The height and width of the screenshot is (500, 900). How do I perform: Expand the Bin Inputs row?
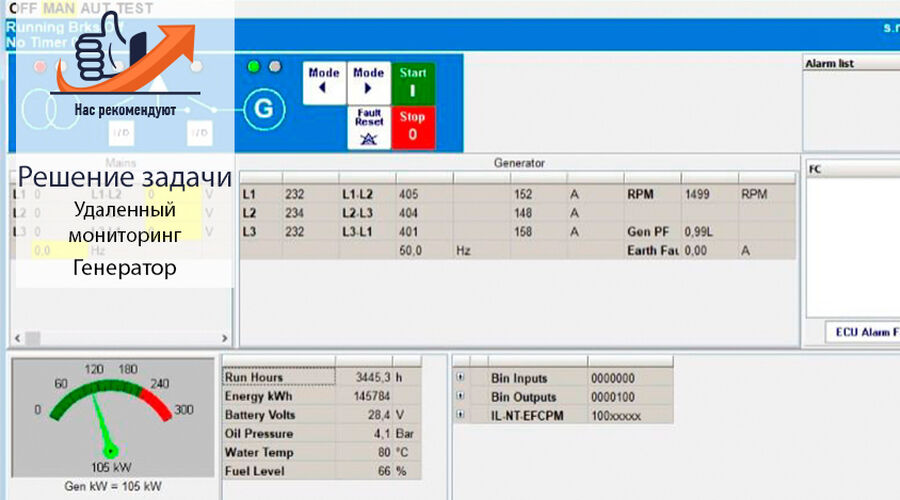[460, 377]
